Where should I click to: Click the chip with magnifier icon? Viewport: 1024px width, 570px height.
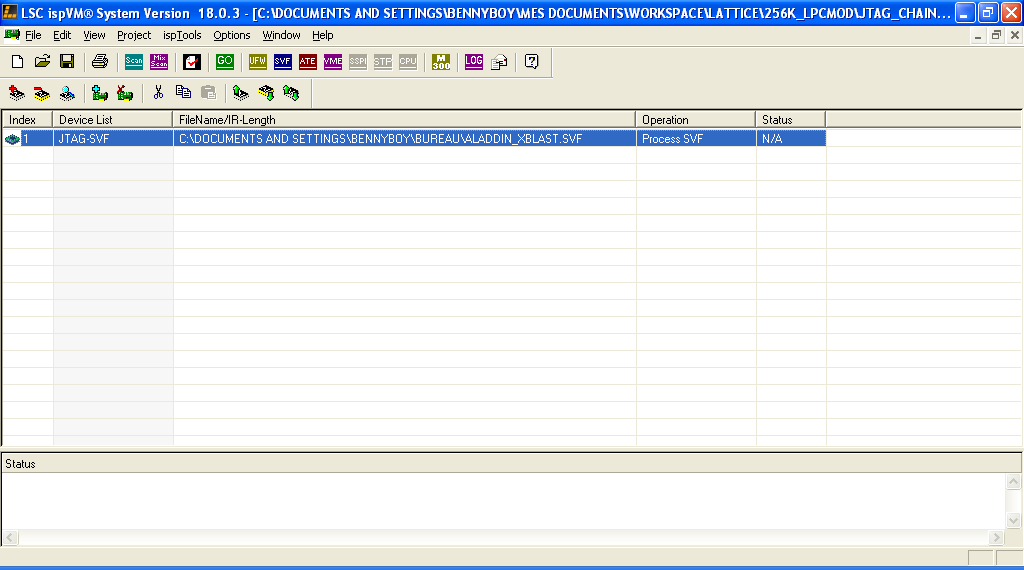(x=67, y=93)
